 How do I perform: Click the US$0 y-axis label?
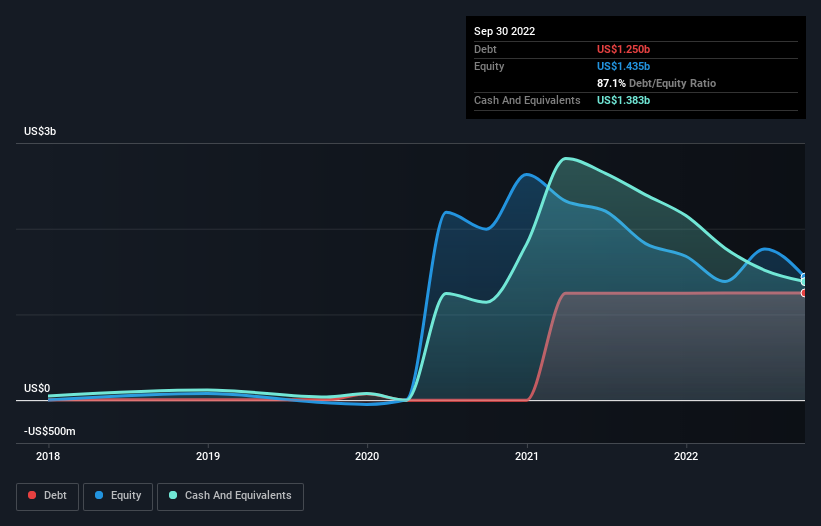(37, 388)
